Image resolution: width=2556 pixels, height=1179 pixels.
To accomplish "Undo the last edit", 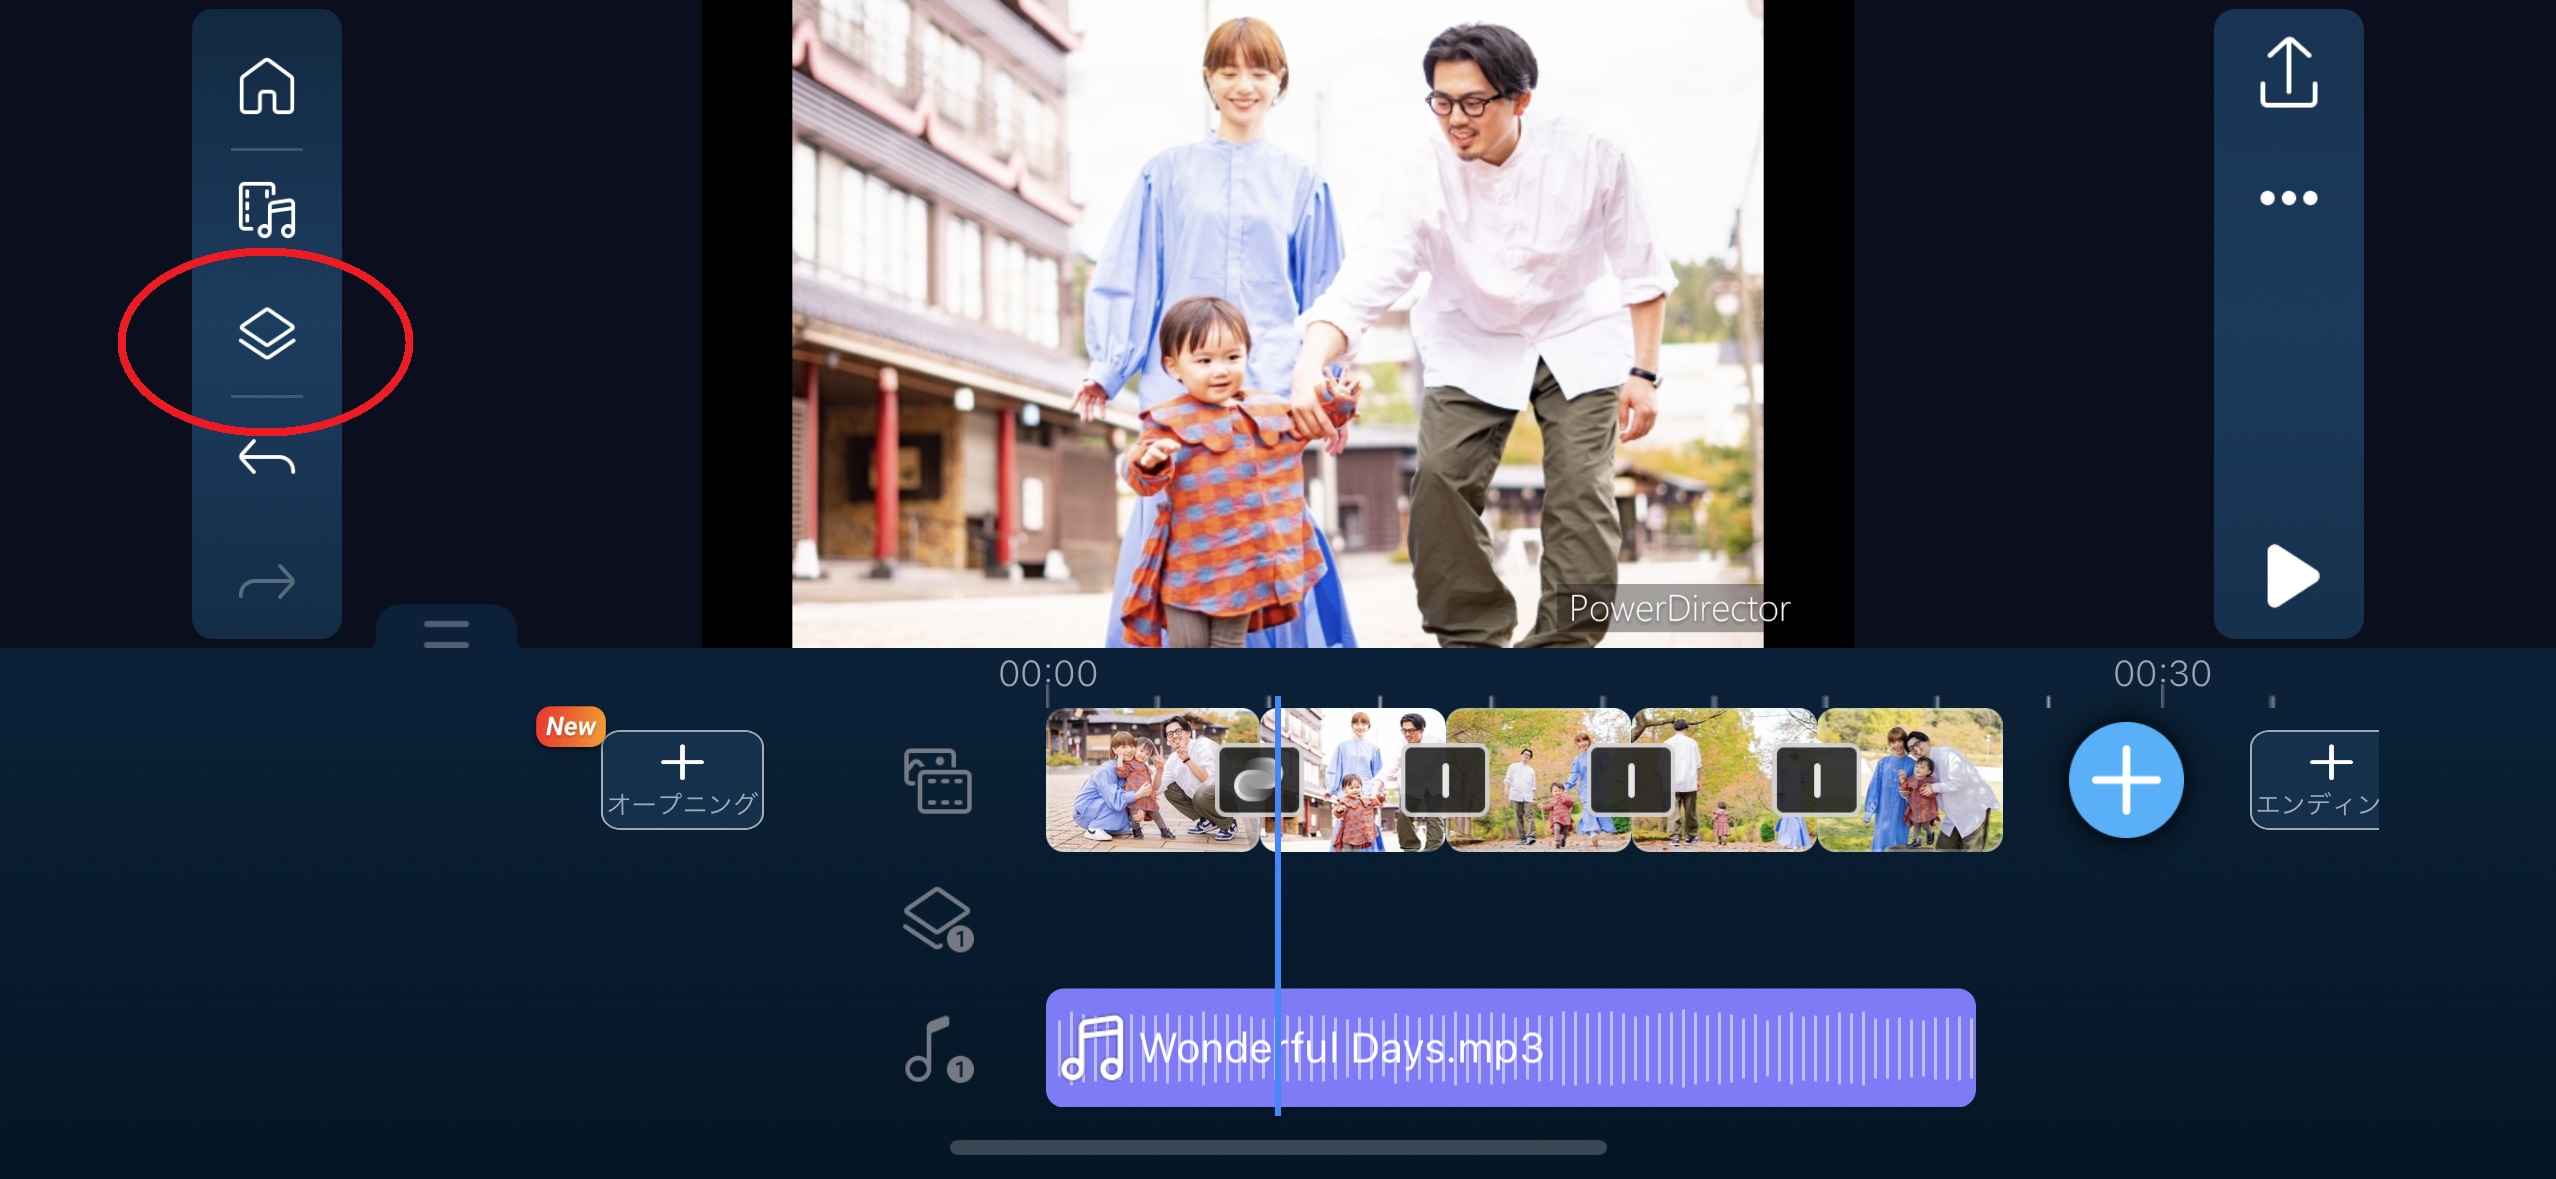I will 266,458.
